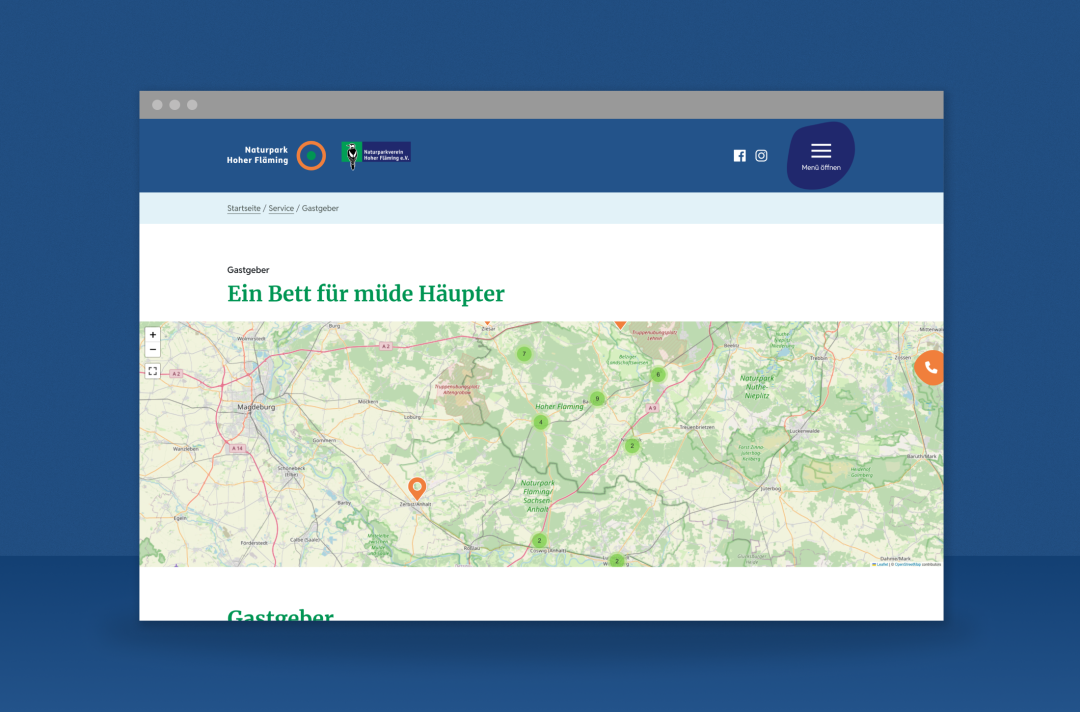The width and height of the screenshot is (1080, 712).
Task: Open the Service breadcrumb link
Action: coord(281,208)
